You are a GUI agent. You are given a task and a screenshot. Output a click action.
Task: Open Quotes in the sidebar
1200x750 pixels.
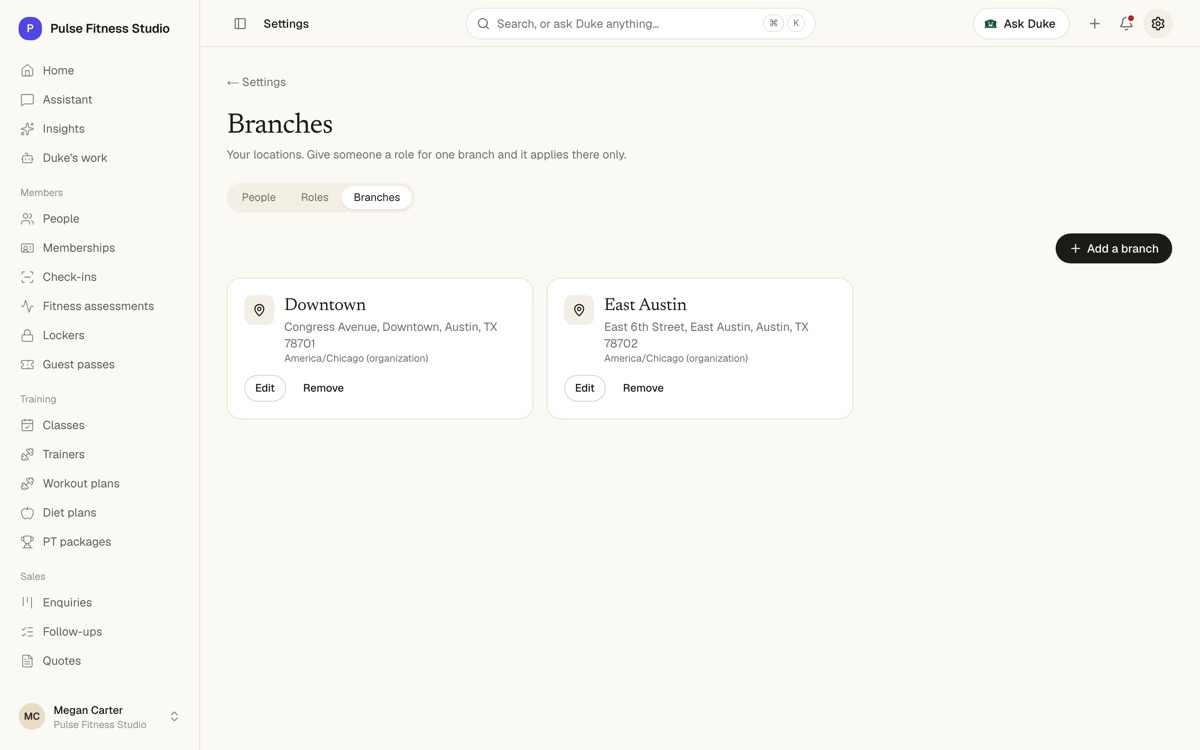(x=100, y=661)
